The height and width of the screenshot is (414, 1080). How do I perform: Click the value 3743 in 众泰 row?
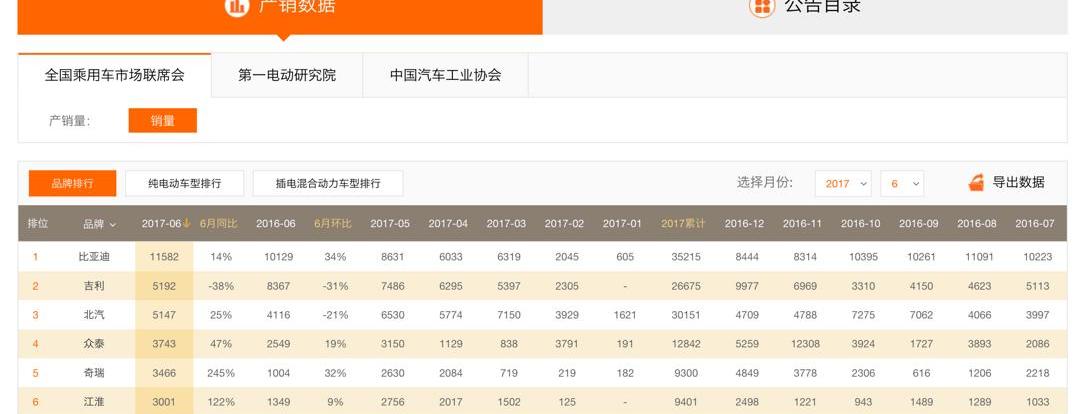click(164, 344)
